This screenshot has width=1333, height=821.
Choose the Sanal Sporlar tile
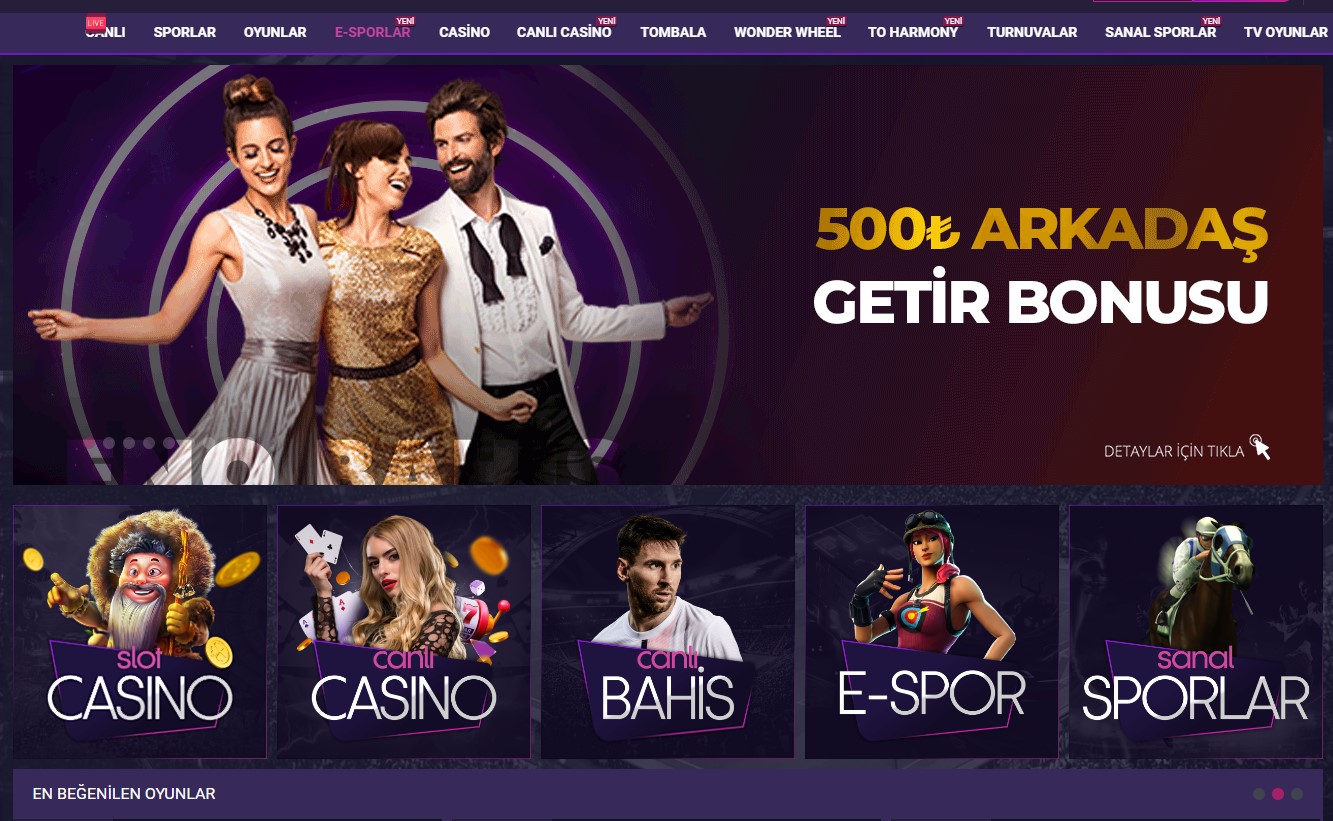pos(1196,631)
